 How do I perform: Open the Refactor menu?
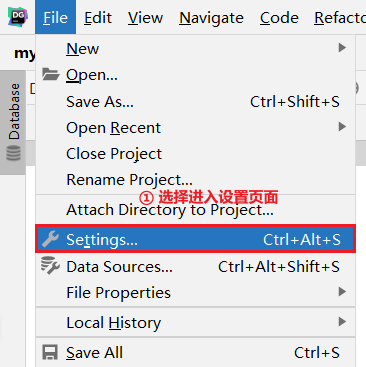[x=338, y=18]
